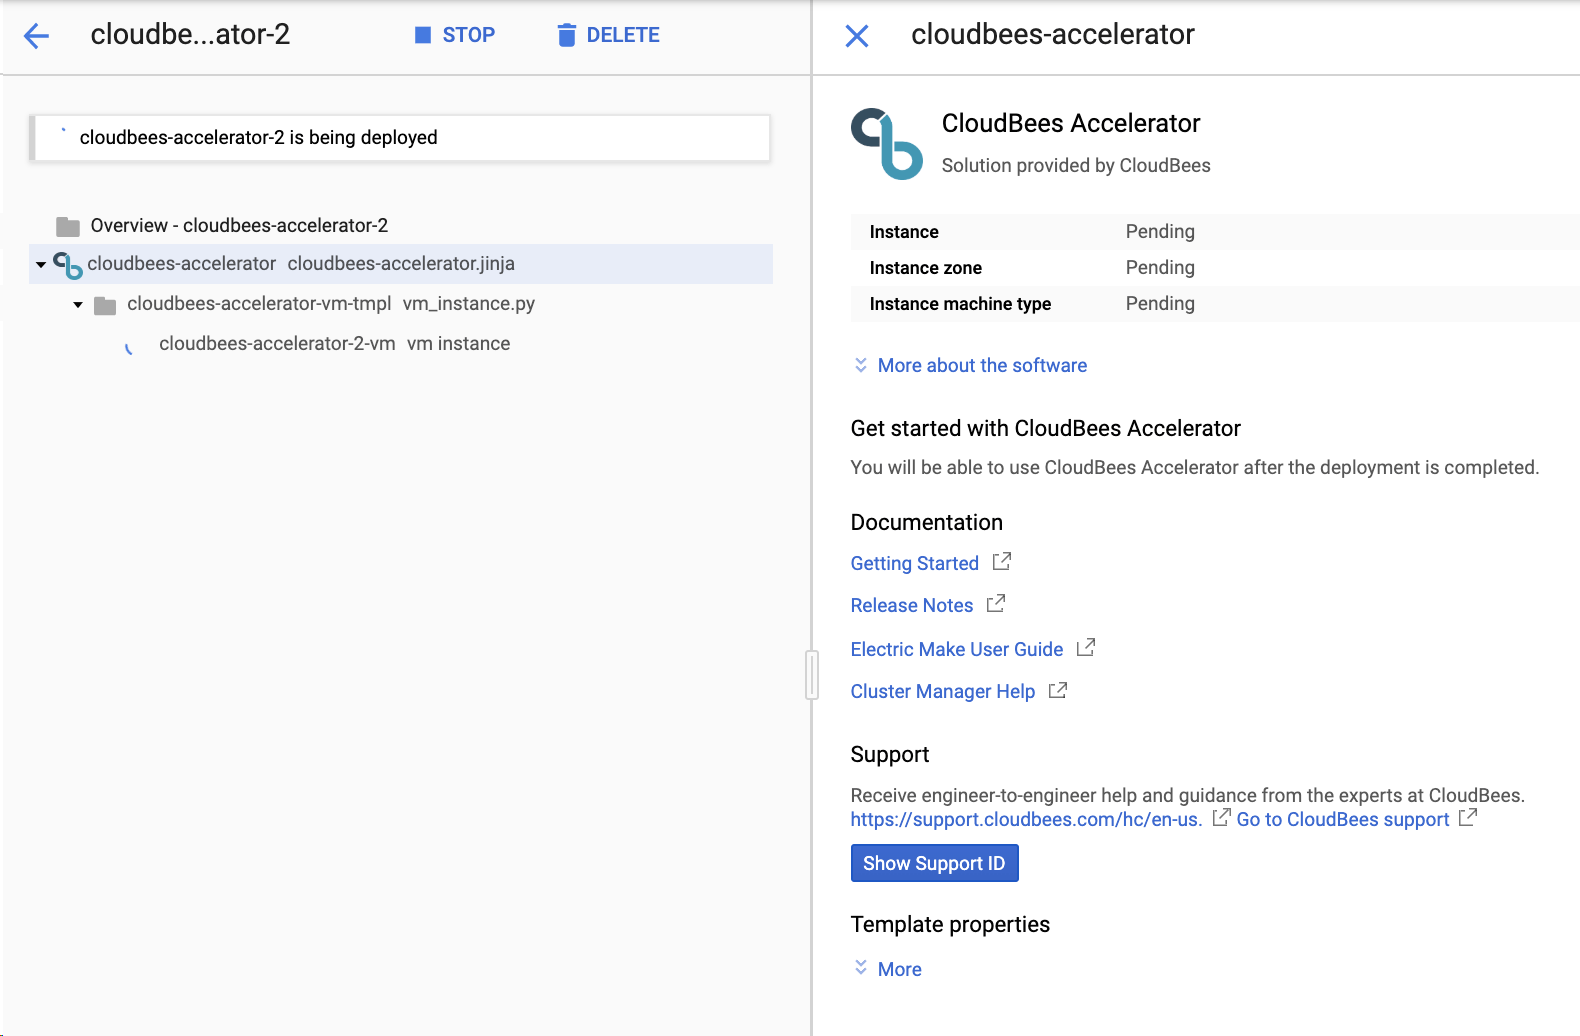
Task: Click the square stop icon
Action: 423,35
